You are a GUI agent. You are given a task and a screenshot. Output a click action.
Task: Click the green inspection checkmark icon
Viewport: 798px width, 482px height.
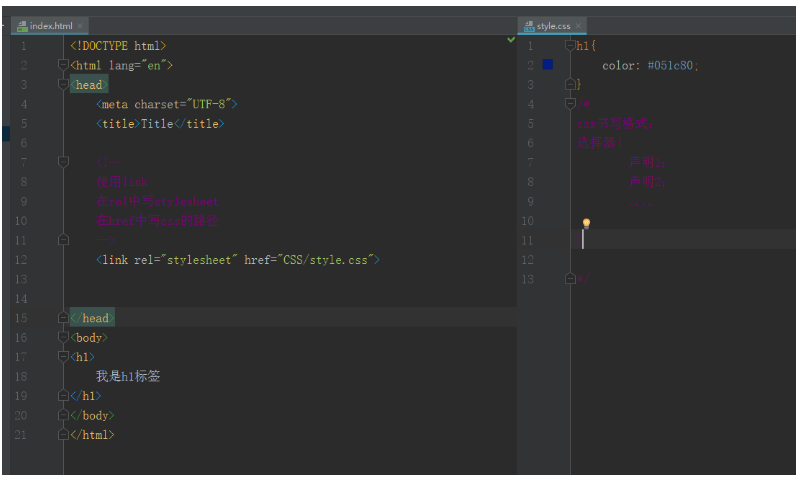coord(511,40)
